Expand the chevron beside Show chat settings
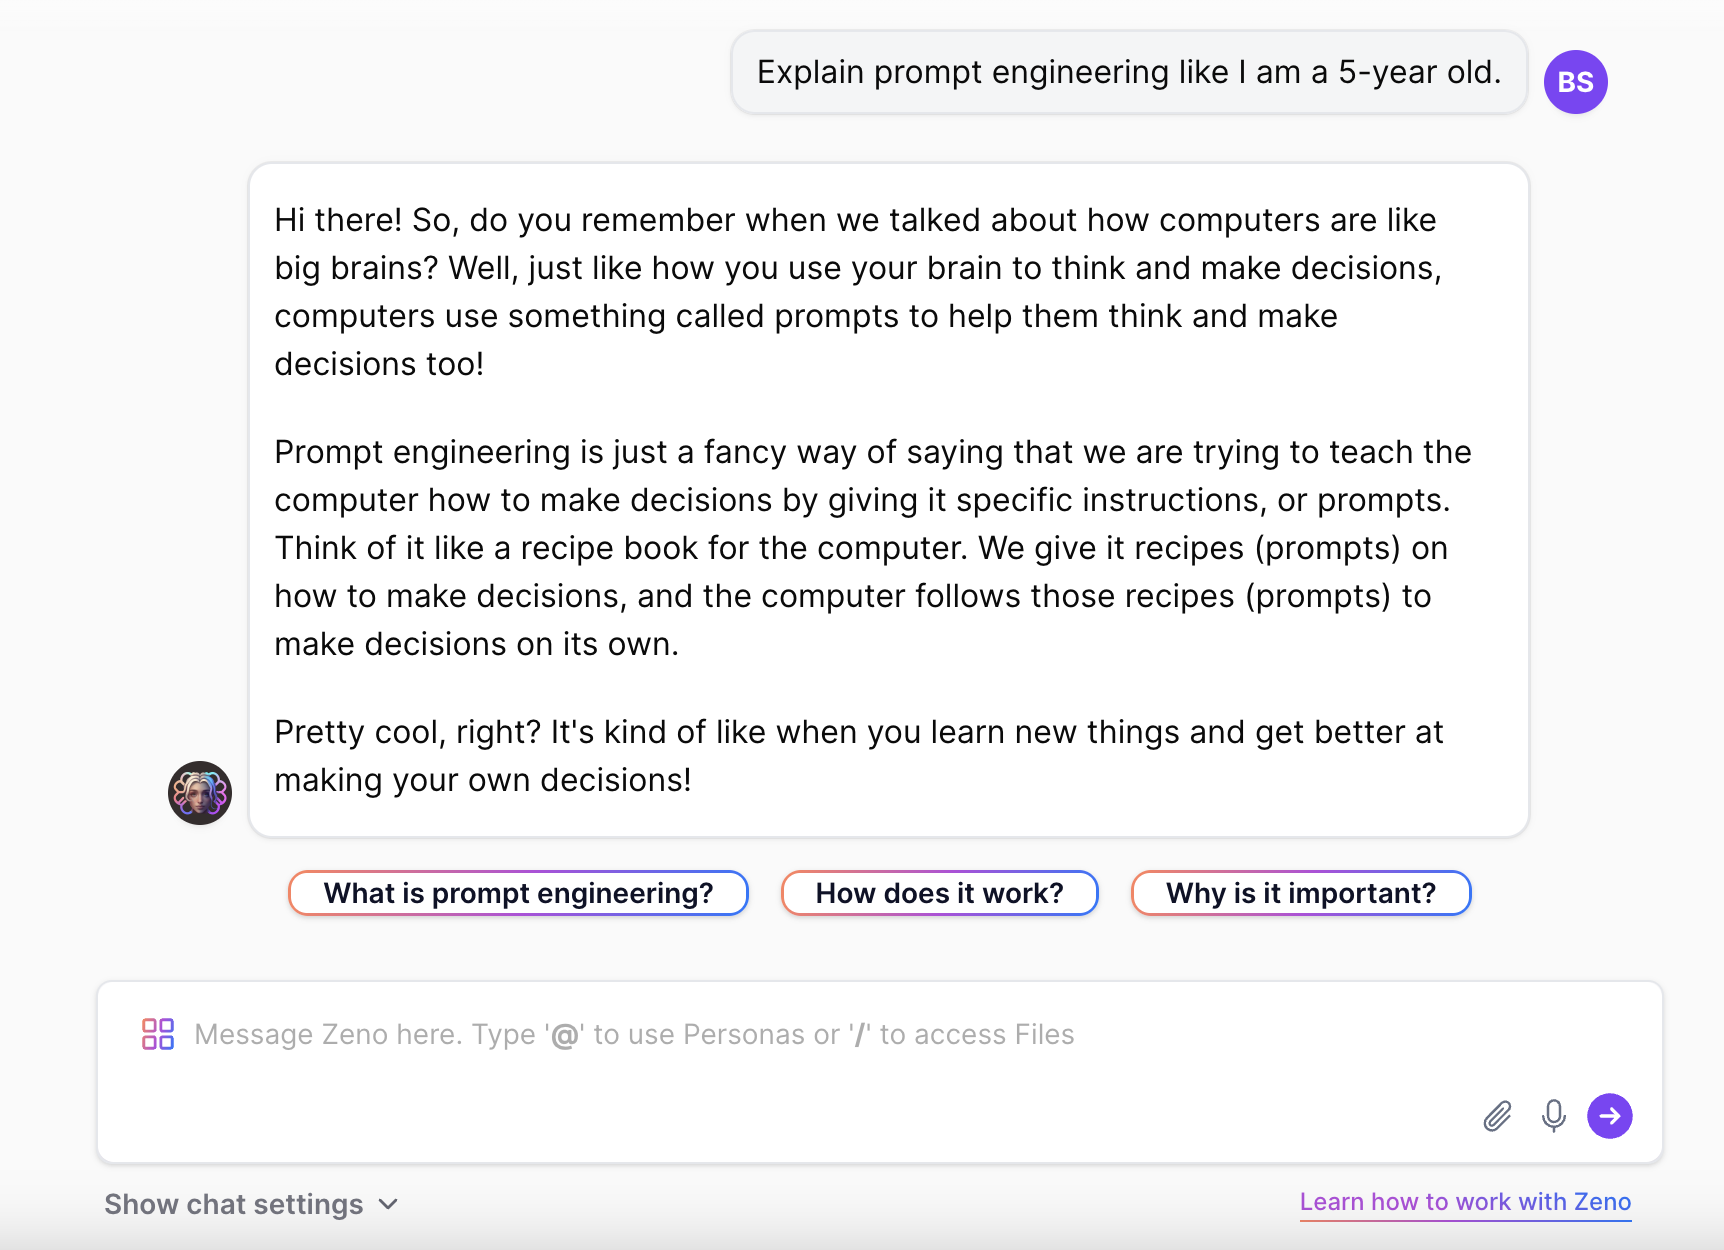Viewport: 1724px width, 1250px height. click(389, 1204)
